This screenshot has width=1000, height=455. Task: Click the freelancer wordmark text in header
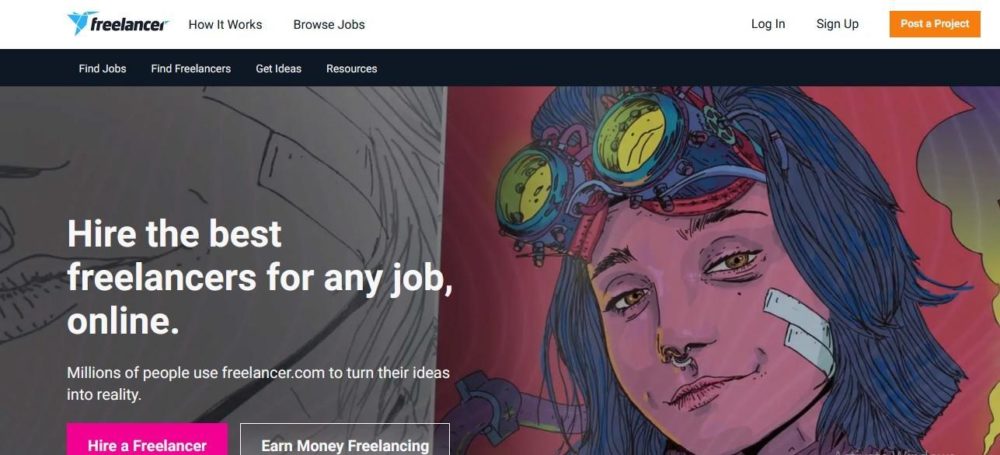tap(129, 25)
